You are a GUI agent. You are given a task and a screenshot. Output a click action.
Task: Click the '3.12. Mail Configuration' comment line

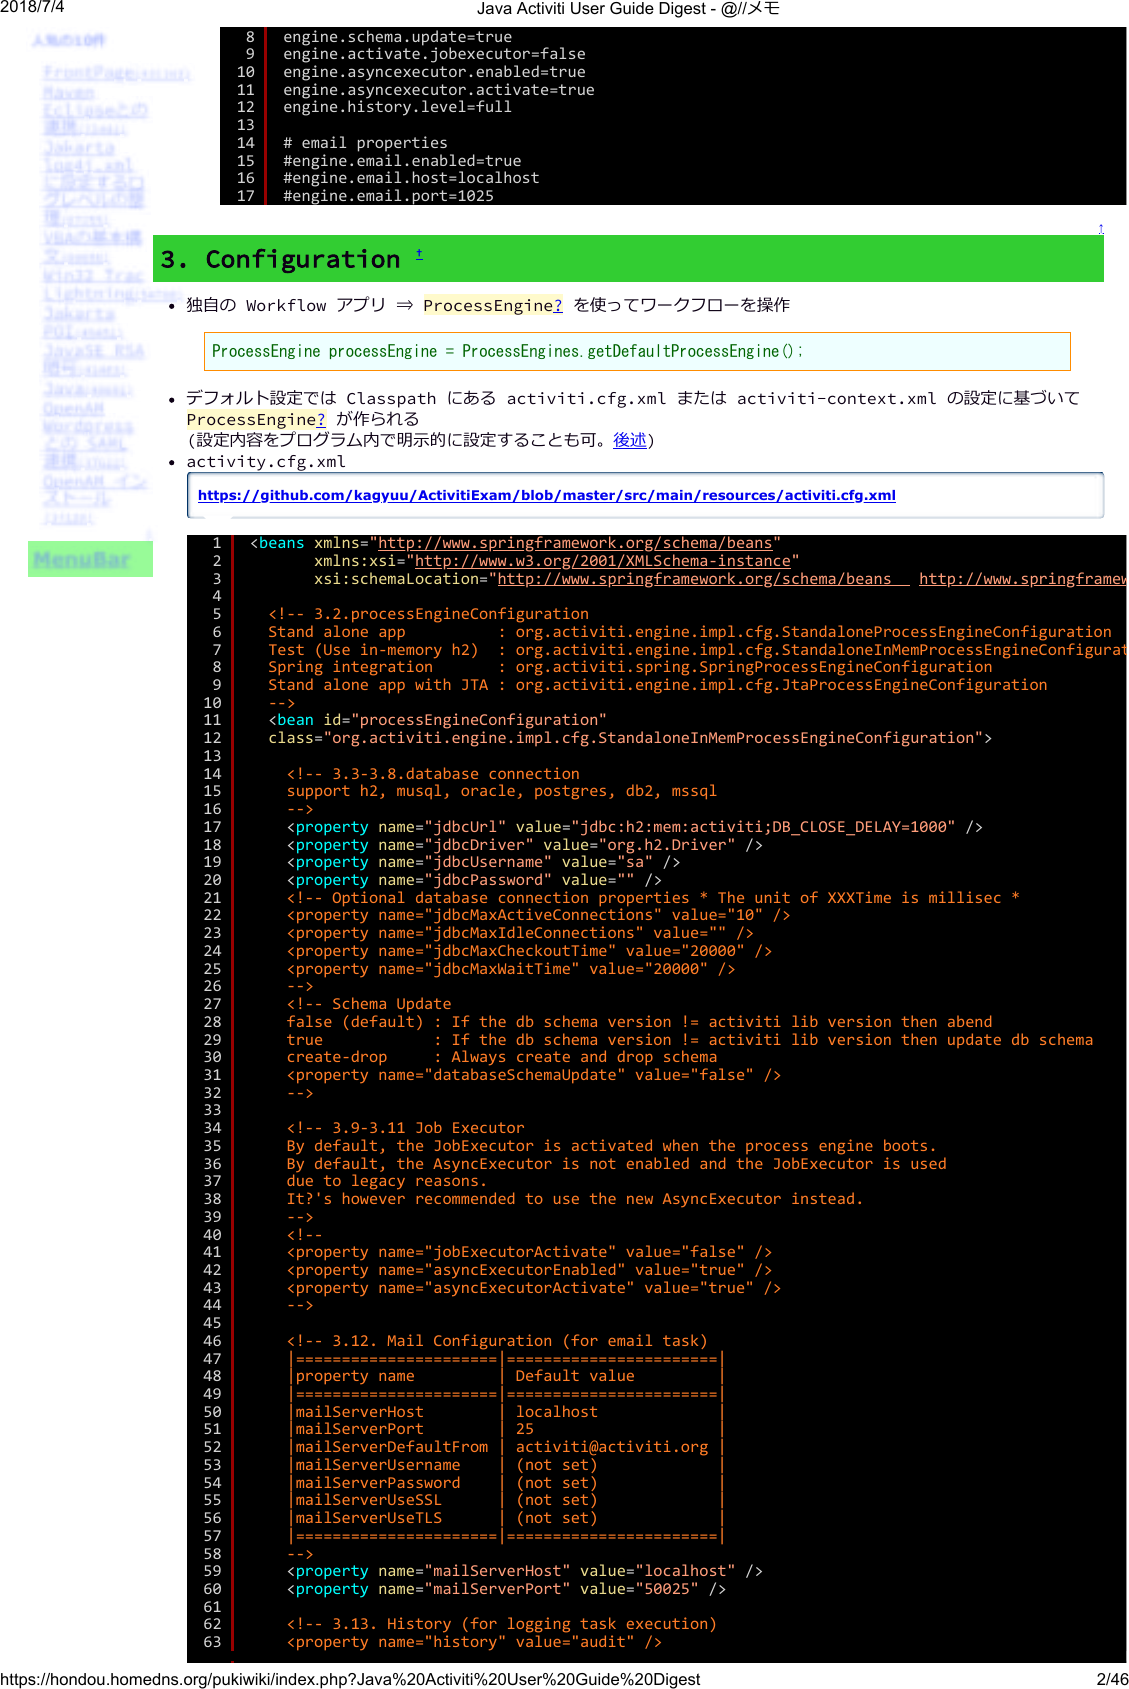[497, 1341]
